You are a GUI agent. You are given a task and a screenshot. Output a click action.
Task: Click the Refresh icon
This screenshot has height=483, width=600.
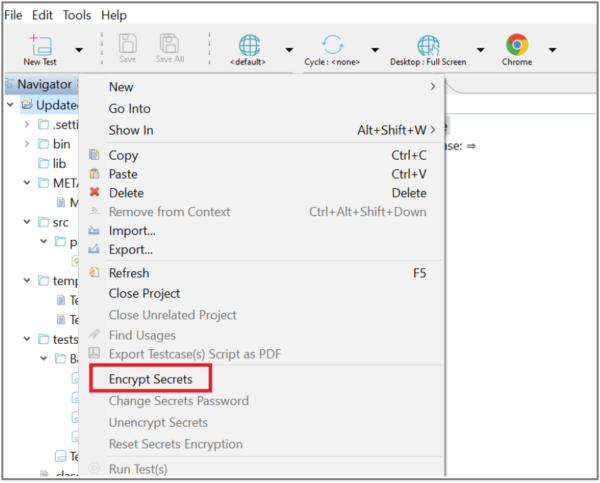pos(94,273)
